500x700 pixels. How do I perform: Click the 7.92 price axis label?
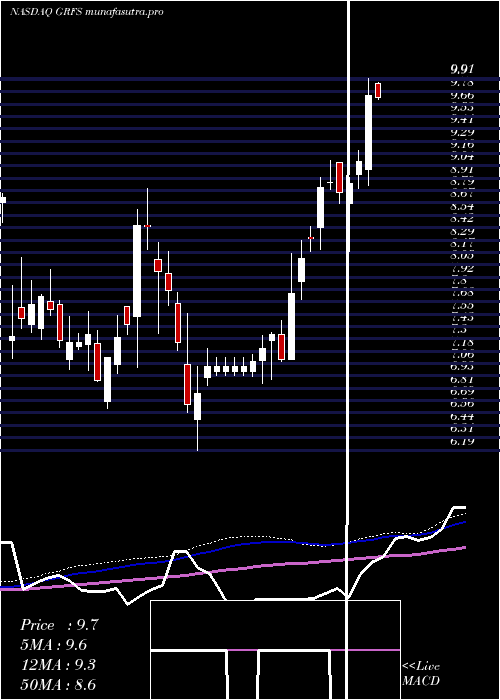coord(462,269)
